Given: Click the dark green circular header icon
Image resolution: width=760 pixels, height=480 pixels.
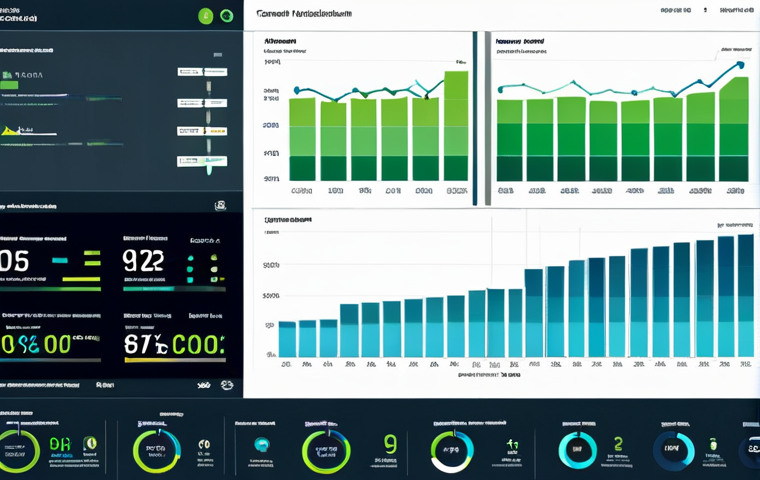Looking at the screenshot, I should pos(227,16).
